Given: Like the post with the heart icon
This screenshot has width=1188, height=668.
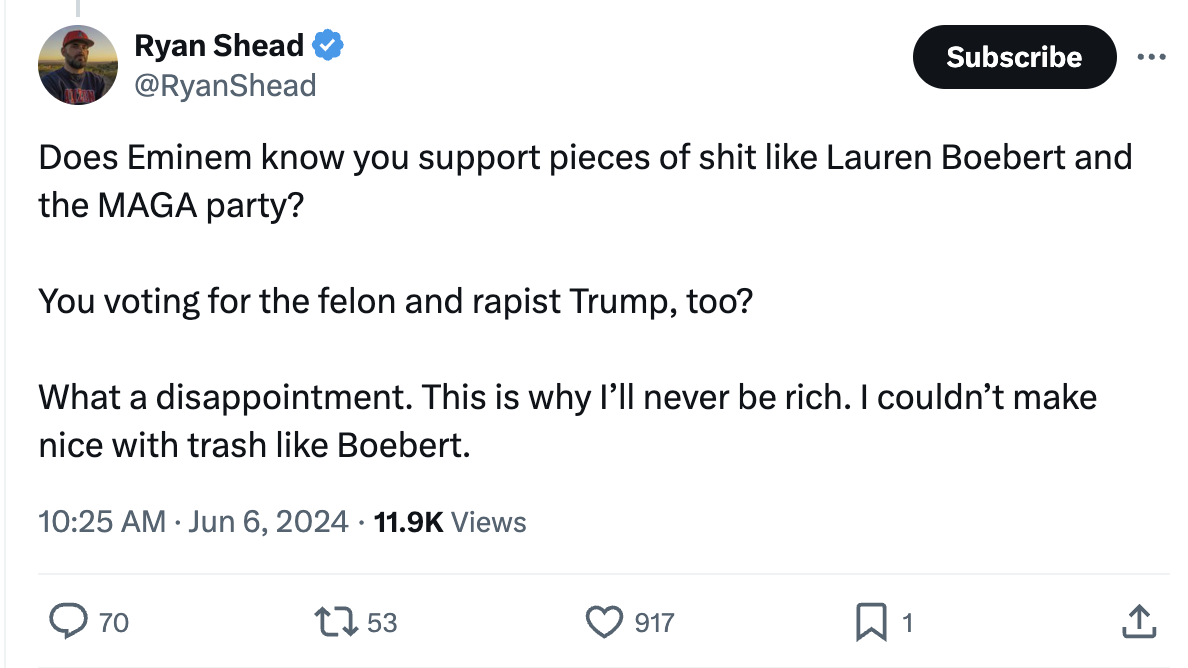Looking at the screenshot, I should (603, 623).
